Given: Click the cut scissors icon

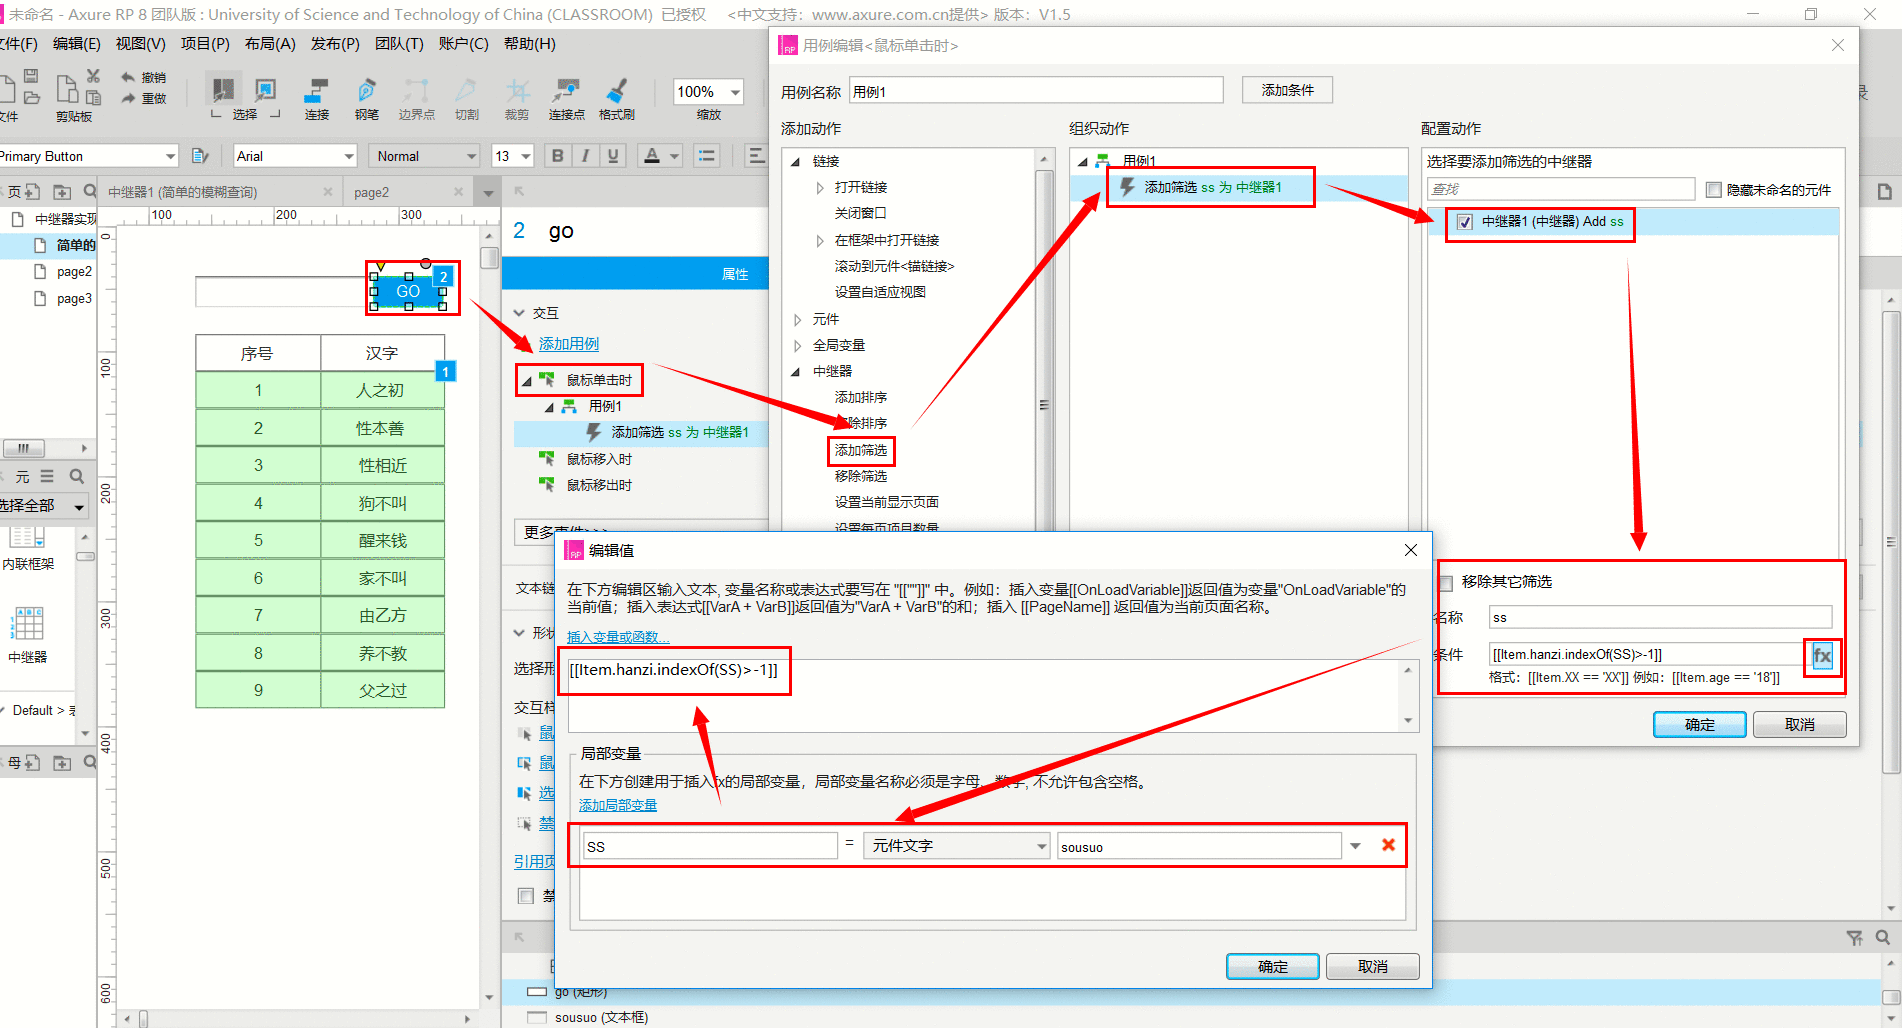Looking at the screenshot, I should pyautogui.click(x=93, y=76).
